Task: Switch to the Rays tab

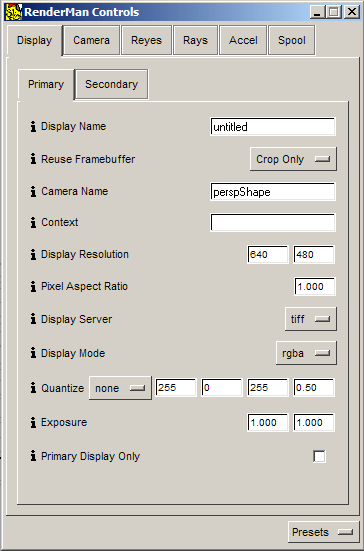Action: (195, 40)
